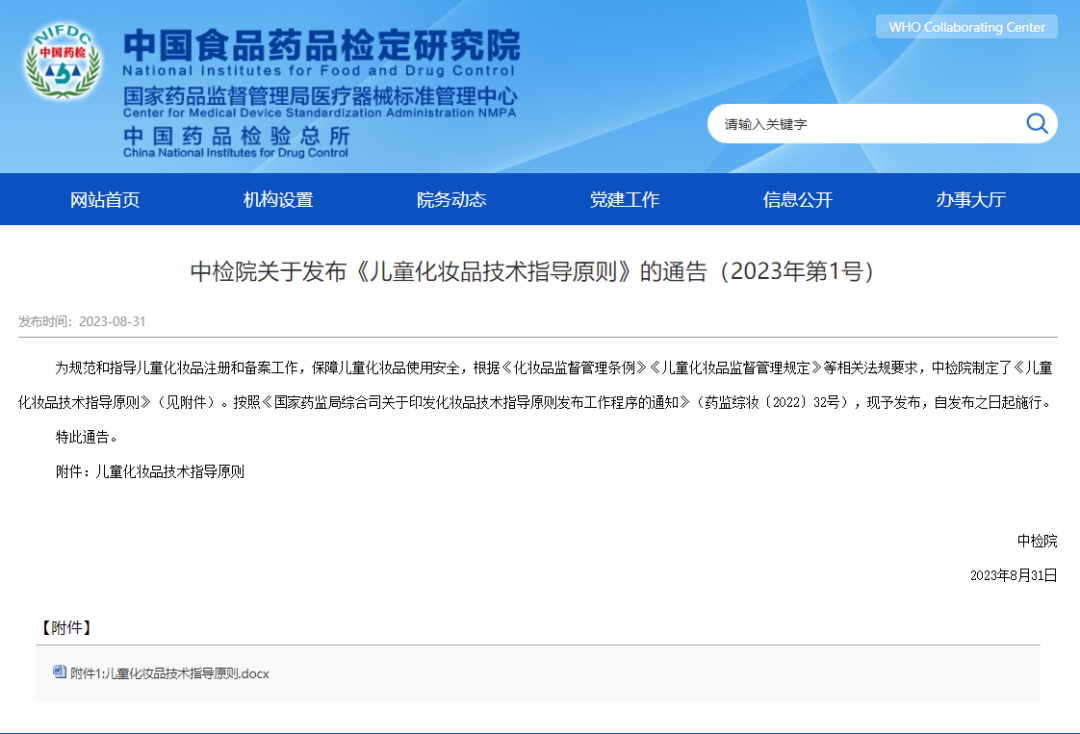Click the Word document icon beside 附件1
Screen dimensions: 1080x734
pyautogui.click(x=60, y=673)
